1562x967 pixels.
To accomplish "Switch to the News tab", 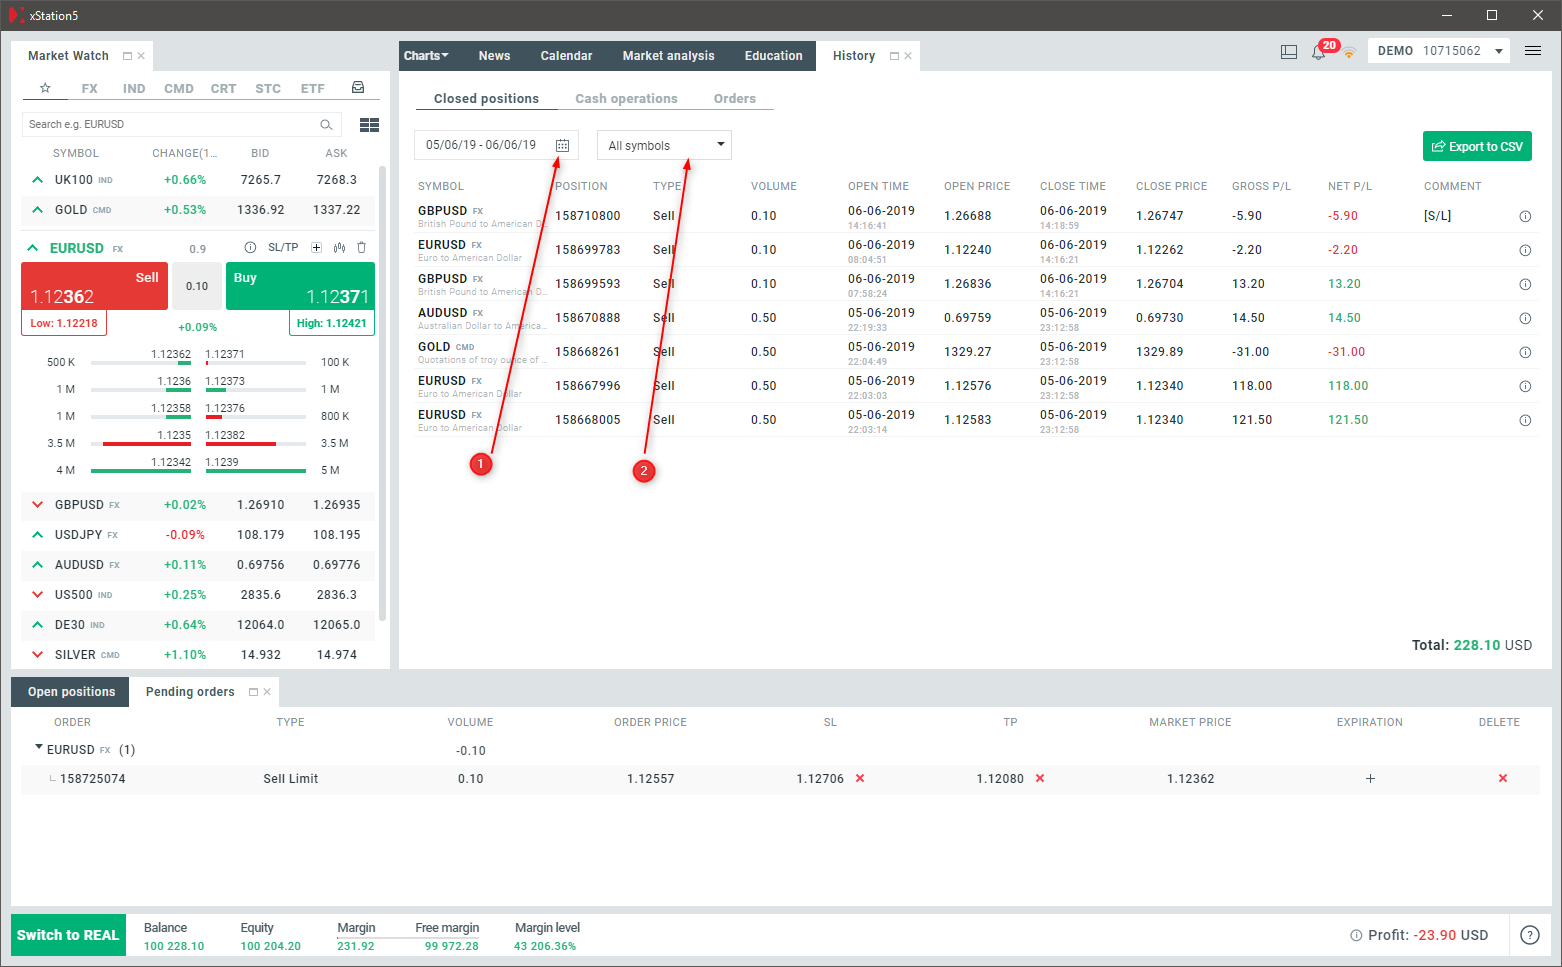I will point(494,56).
